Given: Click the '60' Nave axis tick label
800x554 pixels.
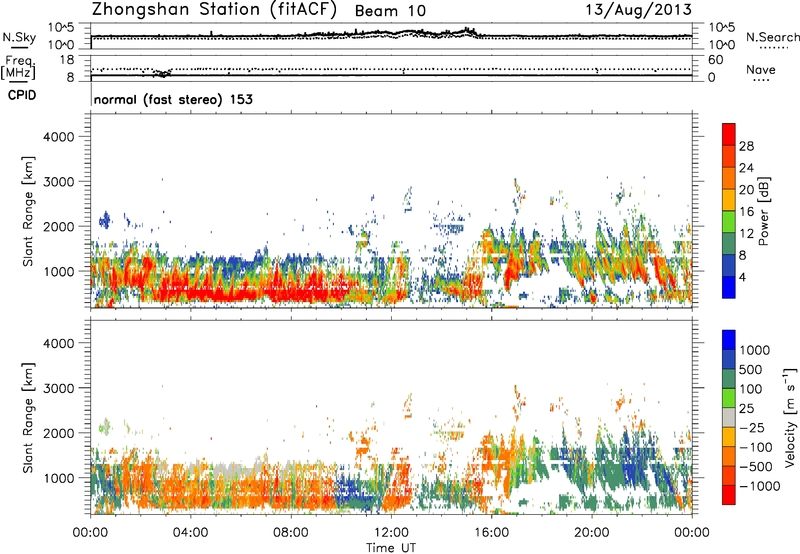Looking at the screenshot, I should click(x=715, y=60).
